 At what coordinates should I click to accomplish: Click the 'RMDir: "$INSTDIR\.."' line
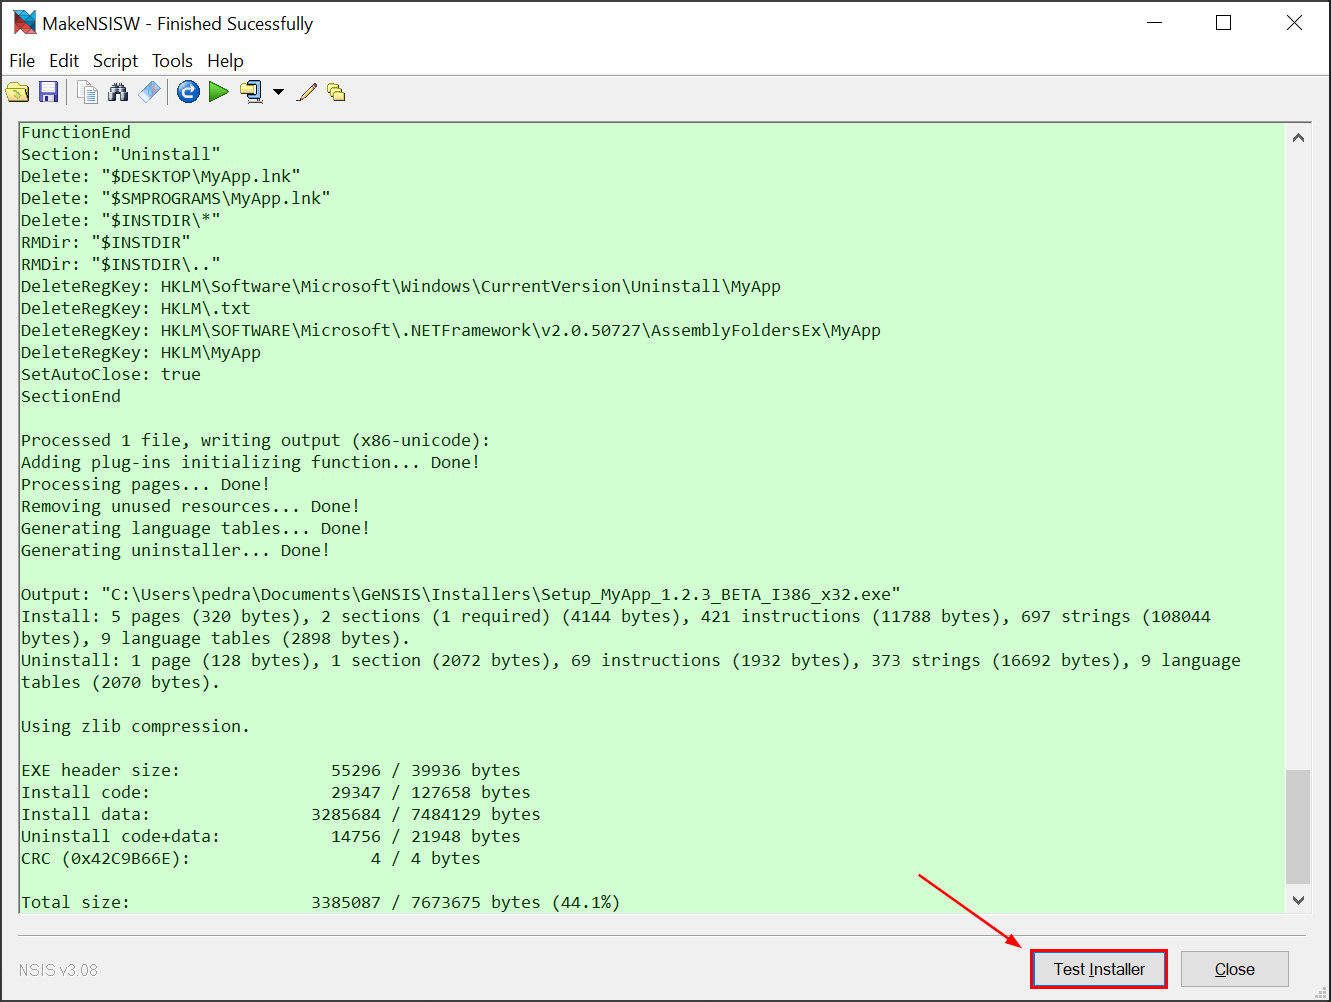click(121, 264)
